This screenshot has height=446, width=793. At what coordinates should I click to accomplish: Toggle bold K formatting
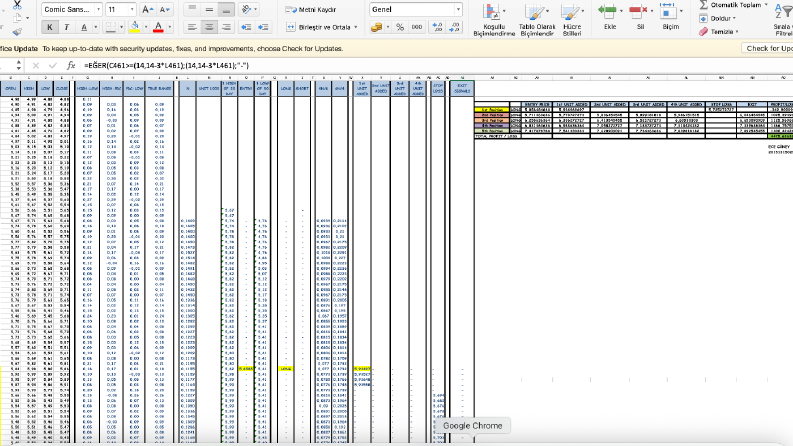(x=50, y=27)
